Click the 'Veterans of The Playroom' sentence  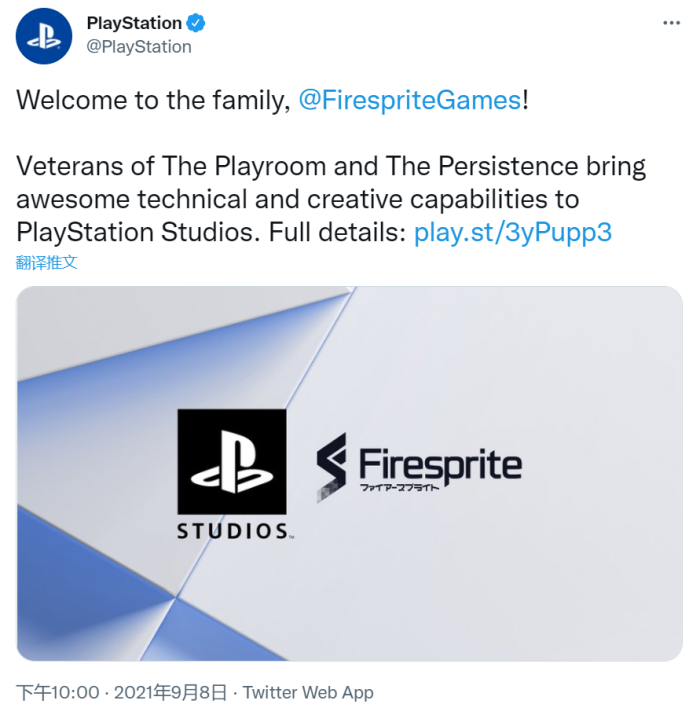pos(331,199)
